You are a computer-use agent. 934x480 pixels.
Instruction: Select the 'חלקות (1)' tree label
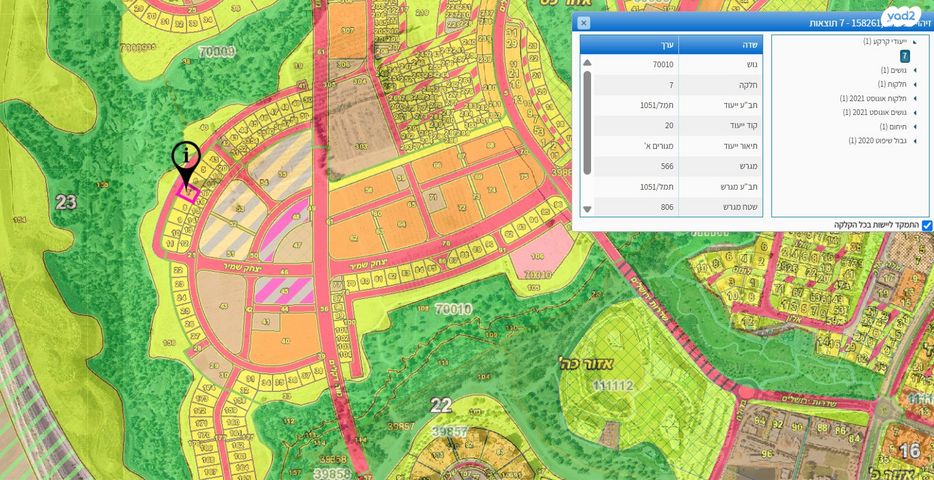click(x=892, y=85)
